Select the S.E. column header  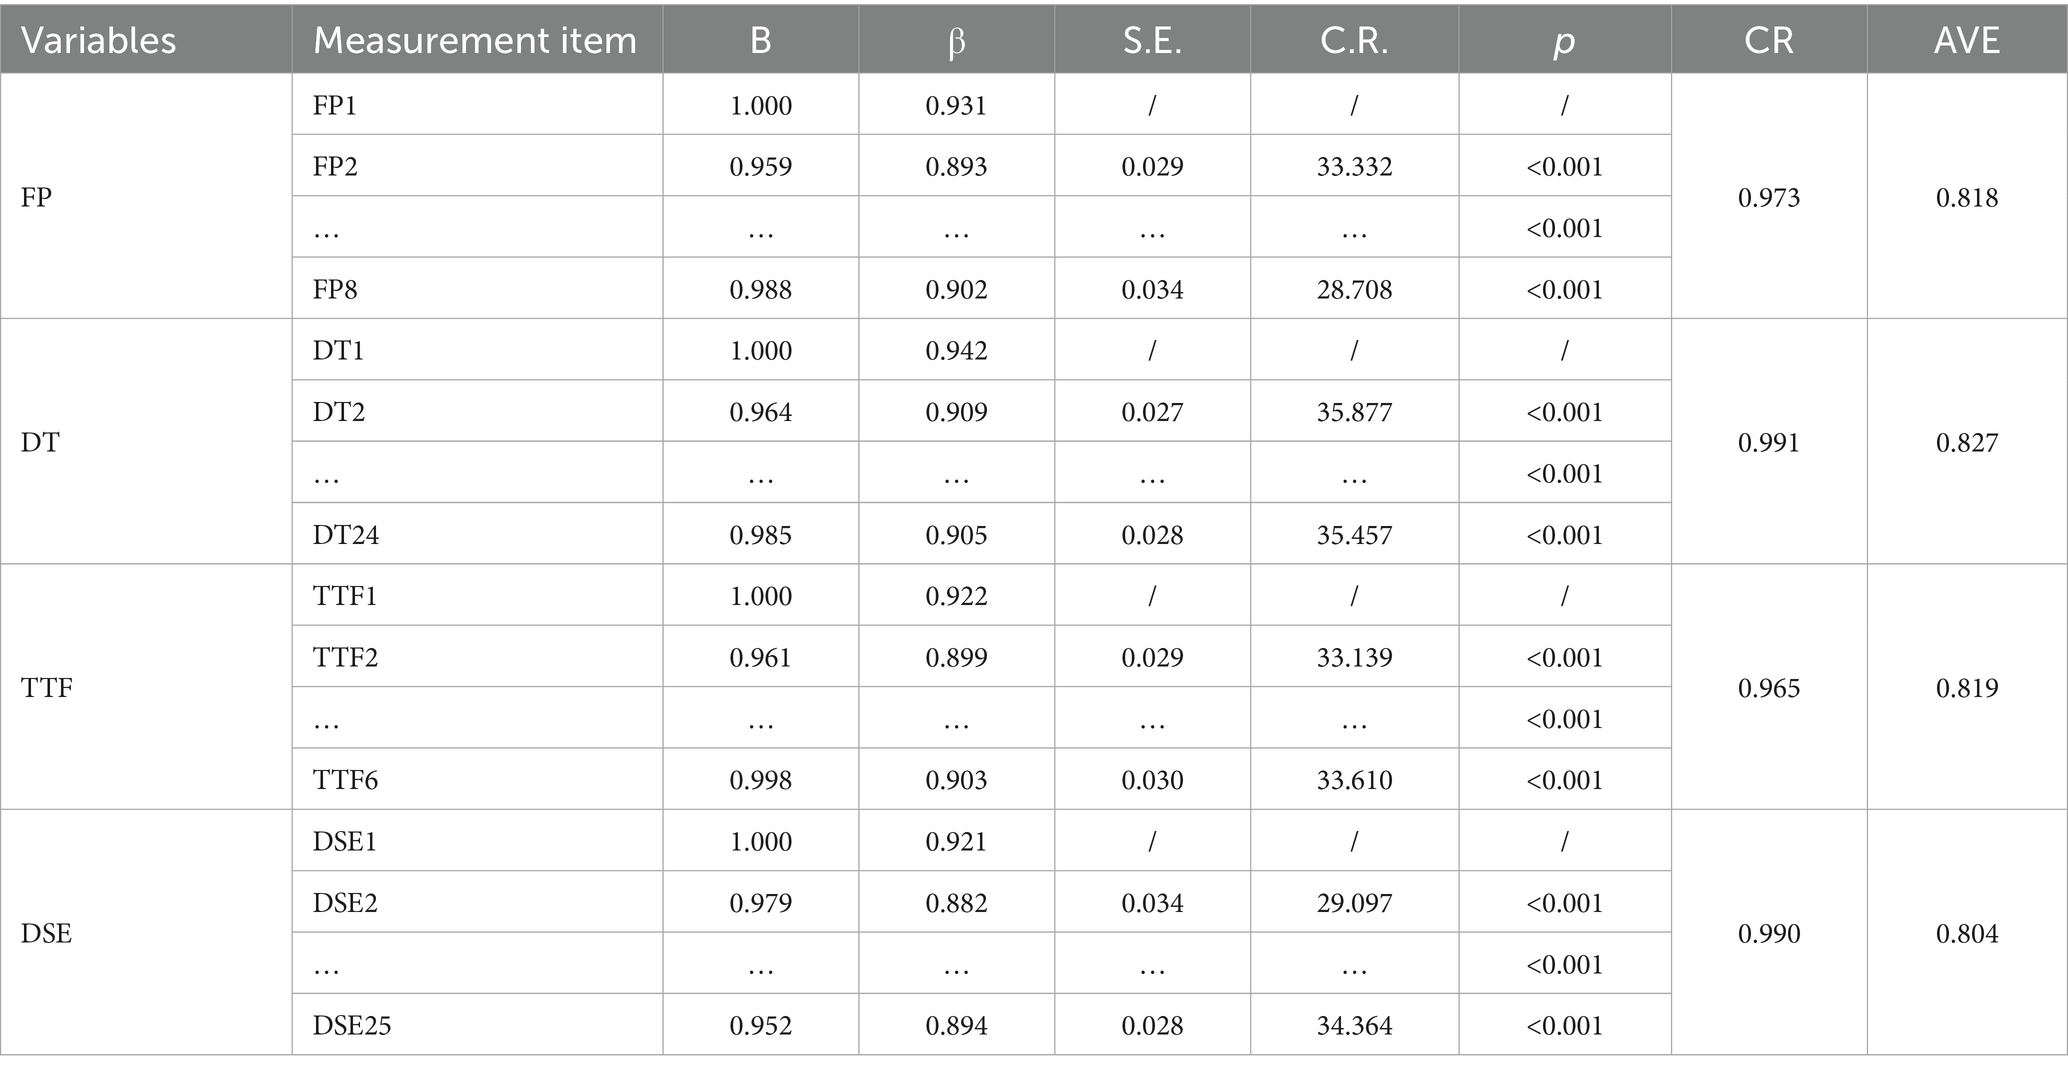[1152, 40]
